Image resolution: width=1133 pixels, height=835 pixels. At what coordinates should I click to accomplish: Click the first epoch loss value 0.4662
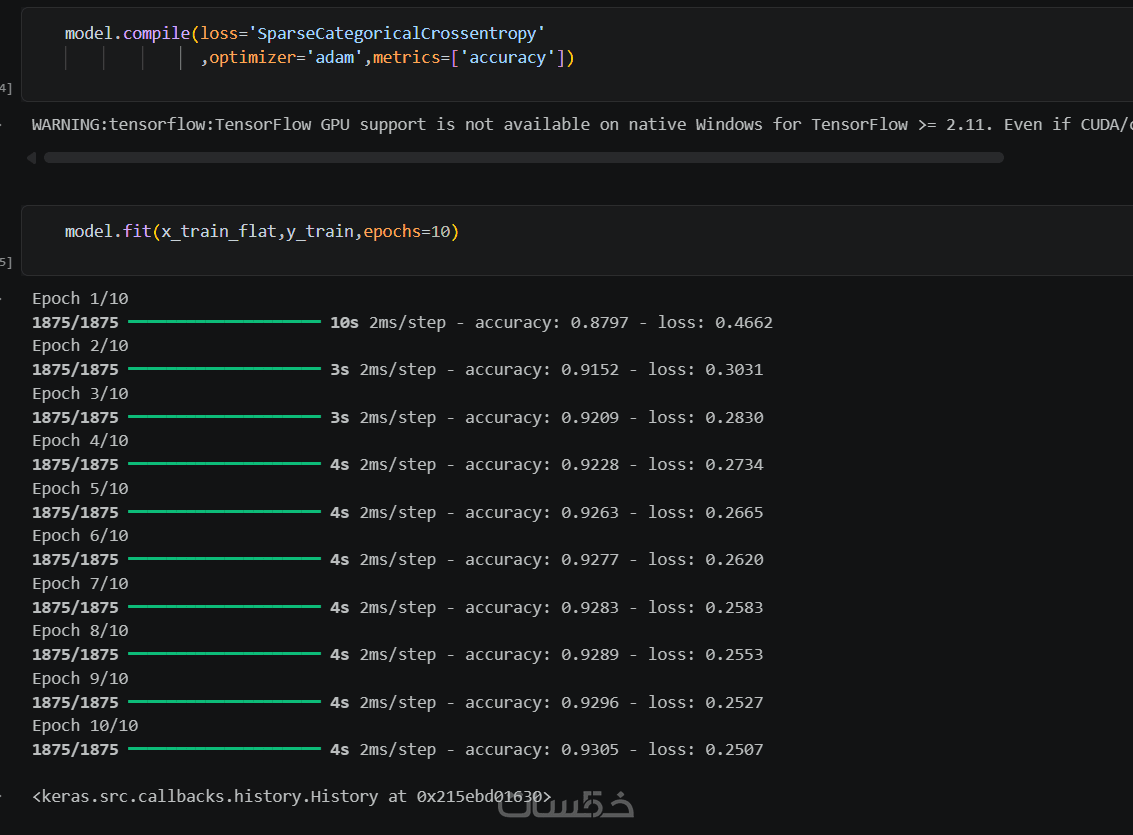[x=744, y=323]
